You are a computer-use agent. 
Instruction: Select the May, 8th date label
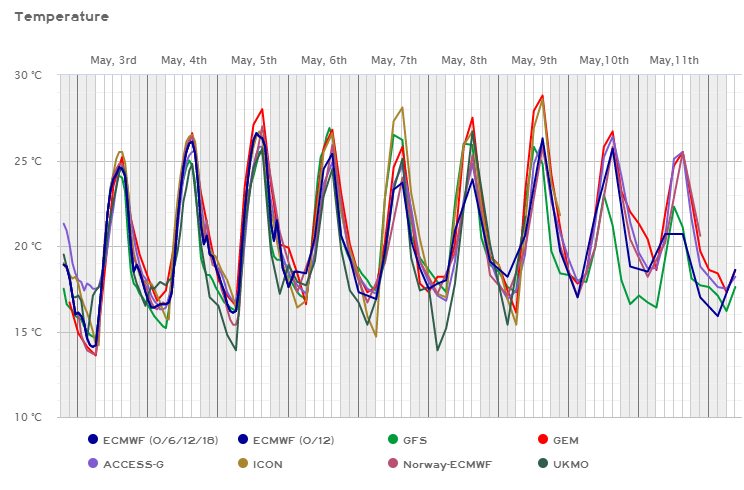pyautogui.click(x=464, y=60)
